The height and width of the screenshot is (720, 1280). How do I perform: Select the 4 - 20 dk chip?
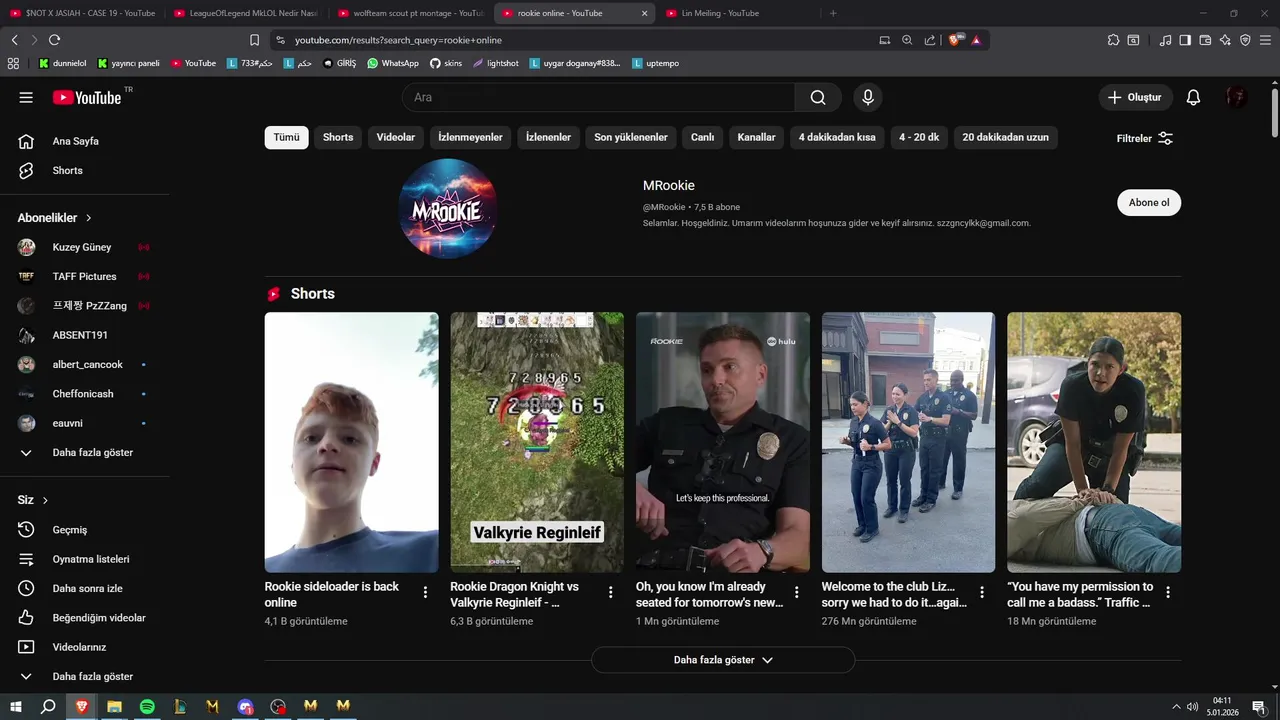pyautogui.click(x=919, y=137)
